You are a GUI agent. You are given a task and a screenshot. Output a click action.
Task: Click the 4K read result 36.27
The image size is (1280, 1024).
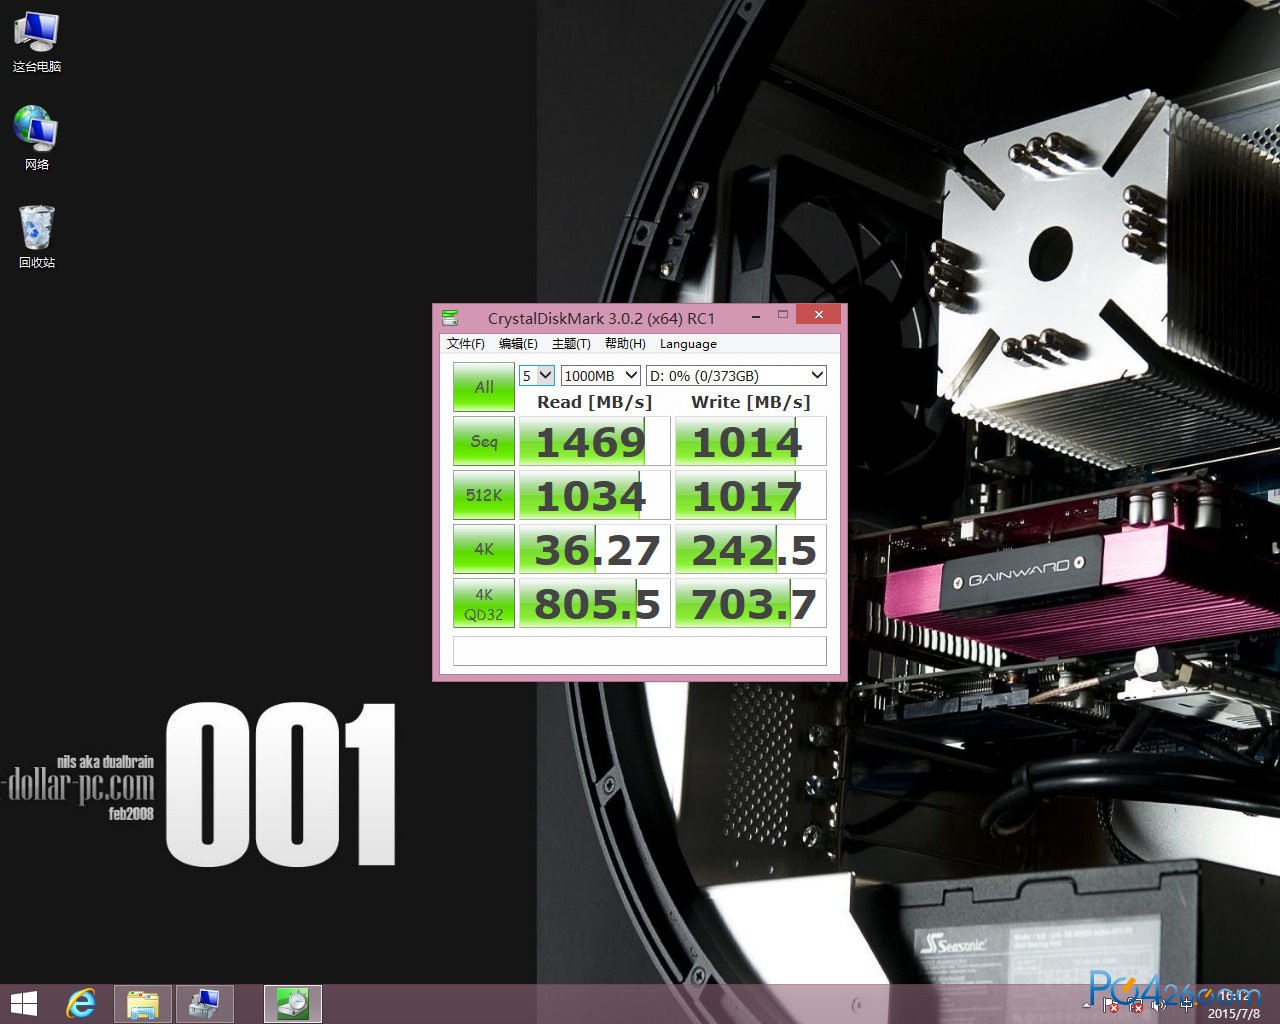pos(594,549)
